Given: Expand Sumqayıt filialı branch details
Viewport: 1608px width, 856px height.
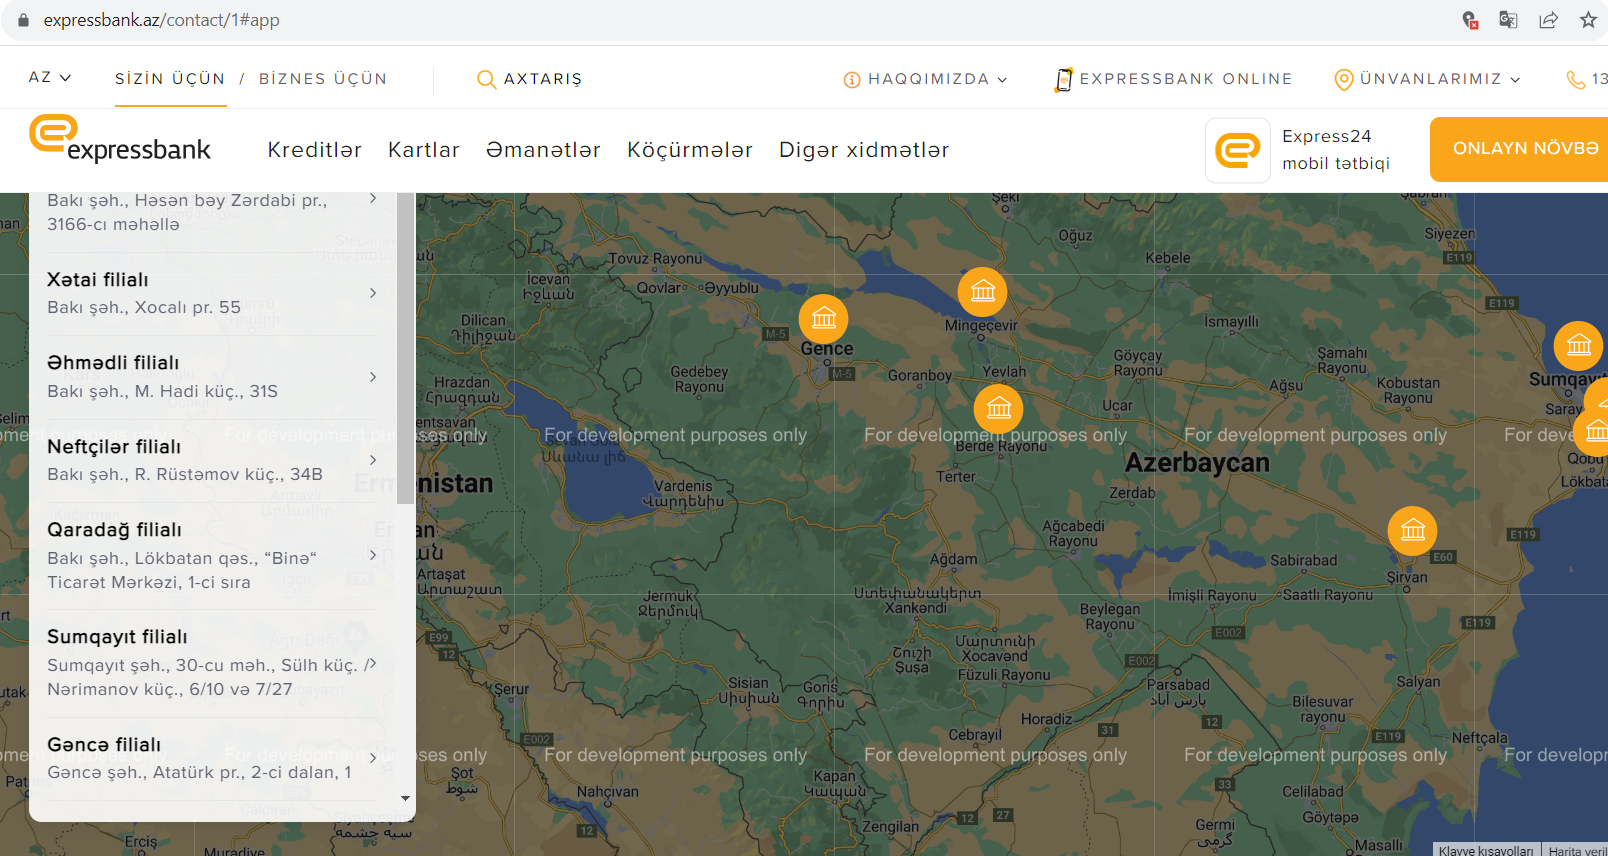Looking at the screenshot, I should click(373, 663).
